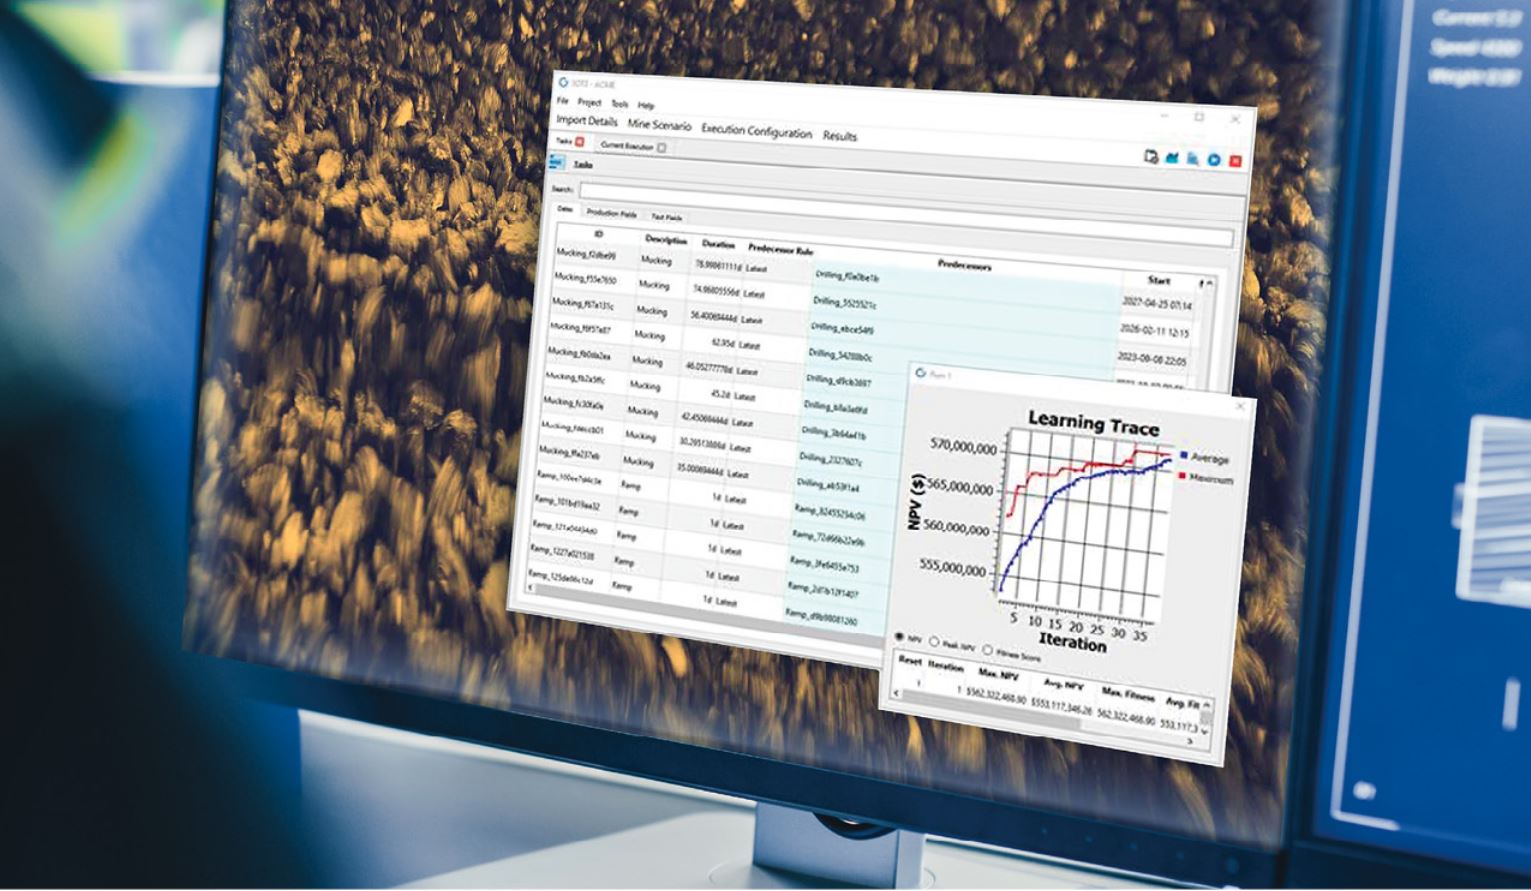Click the Tasks panel icon left of title
Screen dimensions: 1531x891
556,163
